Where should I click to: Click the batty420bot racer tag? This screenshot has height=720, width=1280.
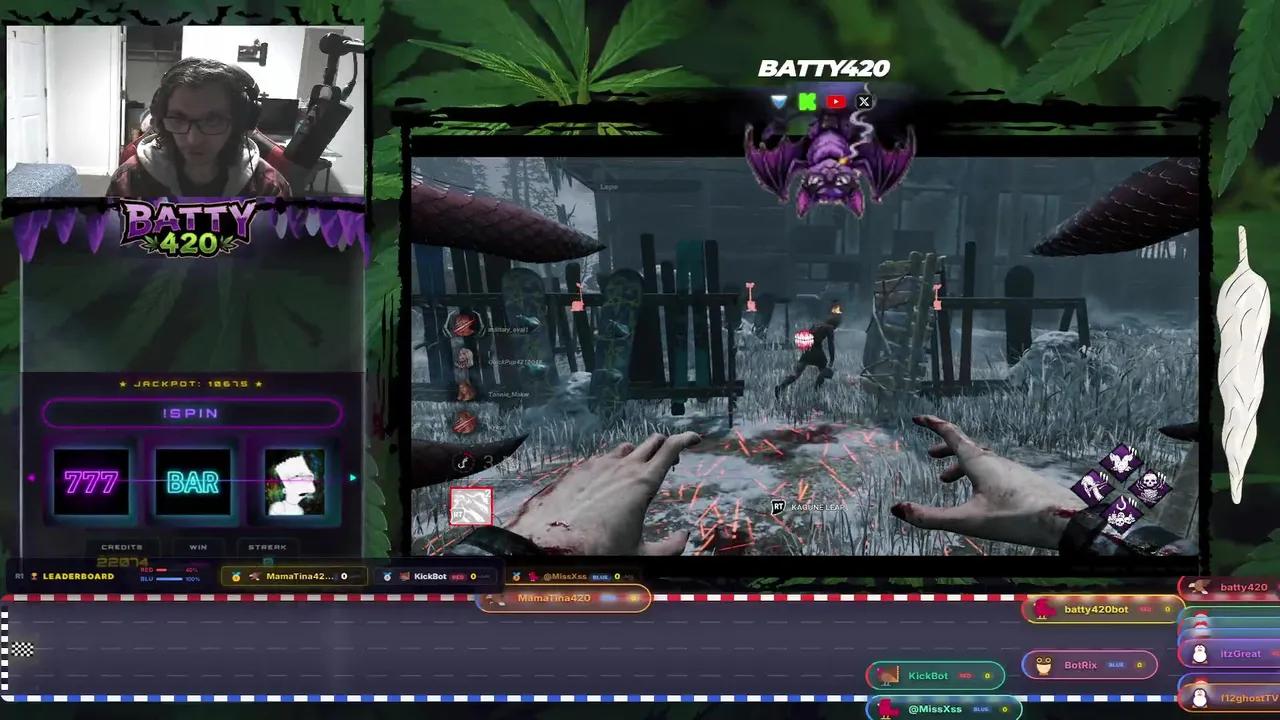point(1101,609)
